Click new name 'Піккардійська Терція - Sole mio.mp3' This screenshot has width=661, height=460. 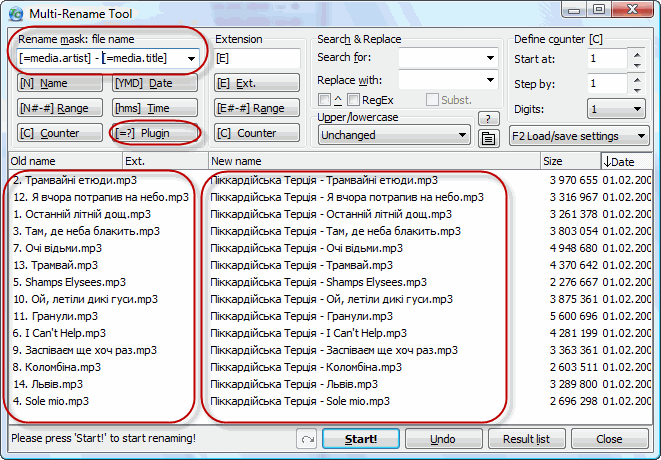coord(300,401)
